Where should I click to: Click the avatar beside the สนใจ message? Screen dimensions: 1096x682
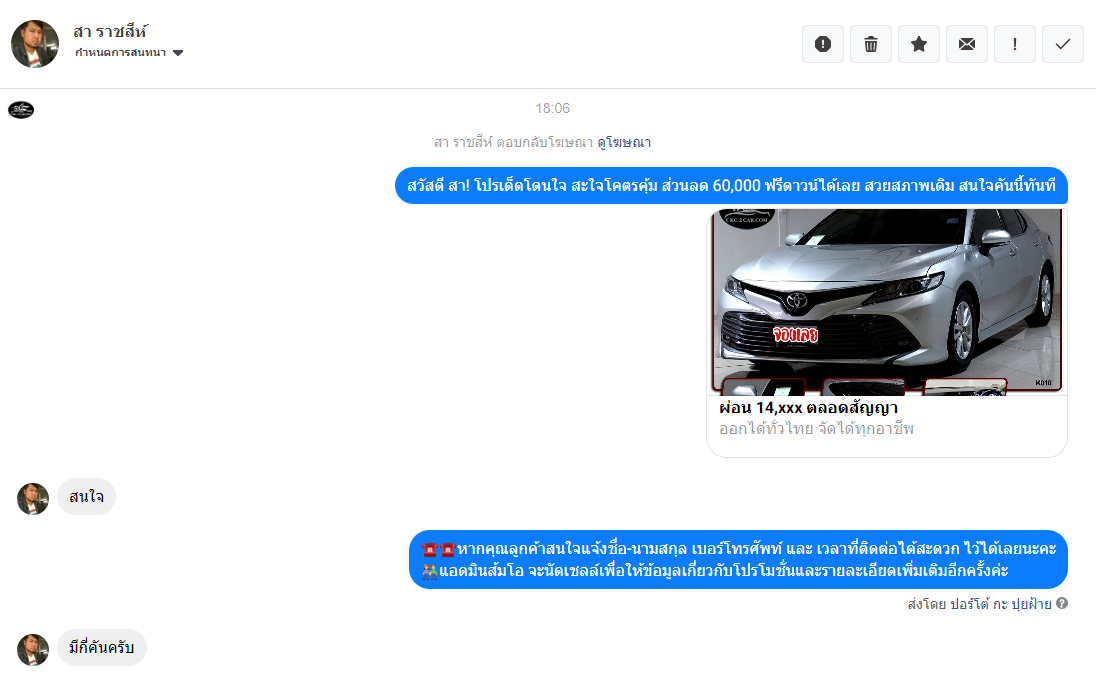[x=33, y=498]
